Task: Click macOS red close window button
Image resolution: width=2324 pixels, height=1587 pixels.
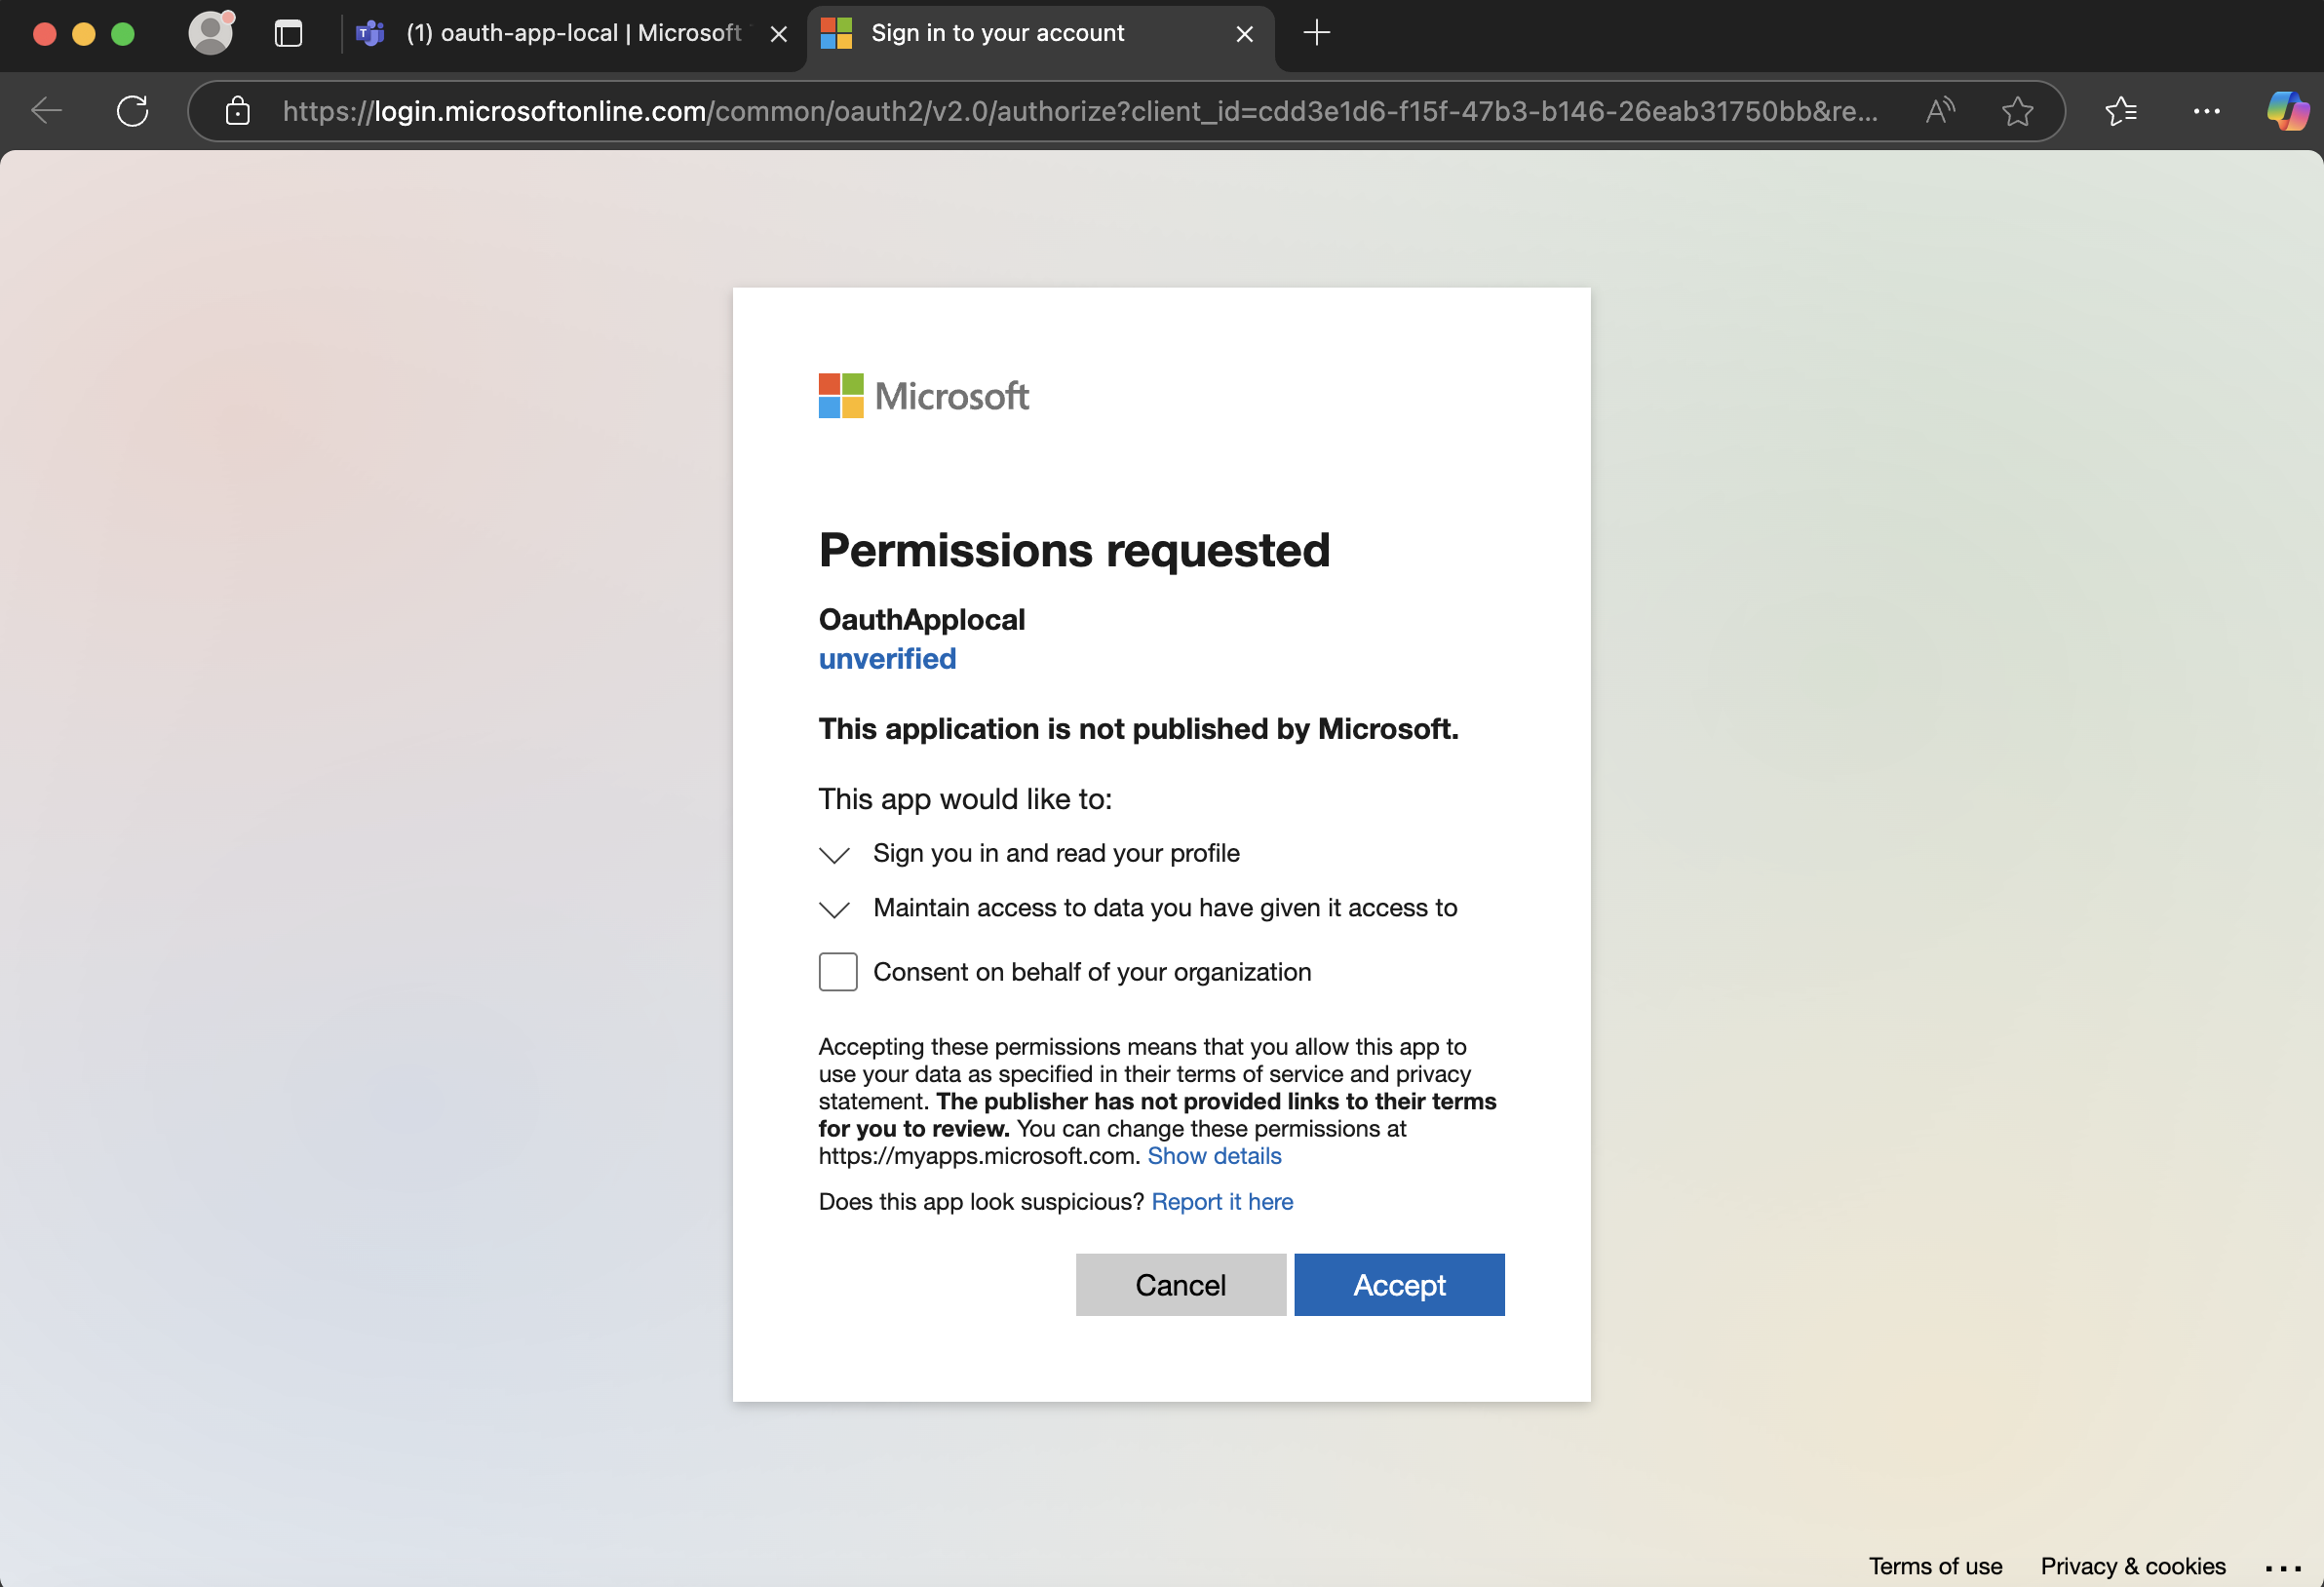Action: pos(45,34)
